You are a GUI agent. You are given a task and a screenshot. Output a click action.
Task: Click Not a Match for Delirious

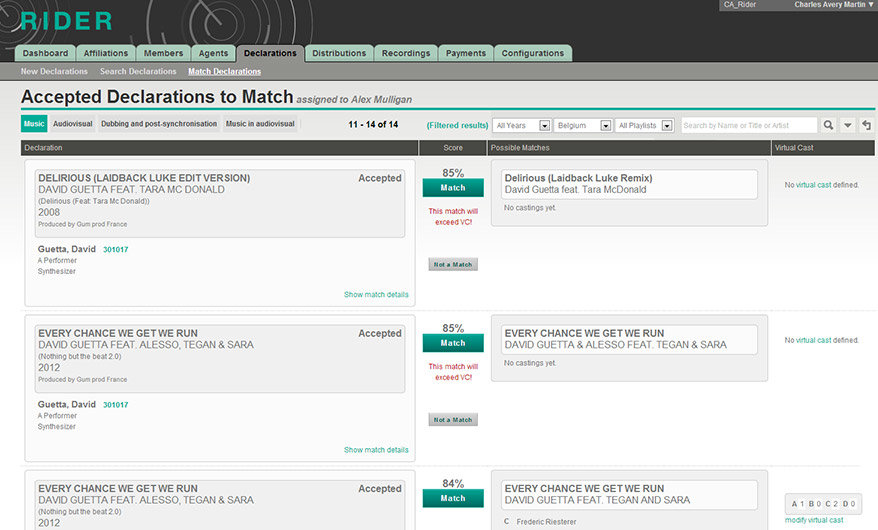coord(453,264)
